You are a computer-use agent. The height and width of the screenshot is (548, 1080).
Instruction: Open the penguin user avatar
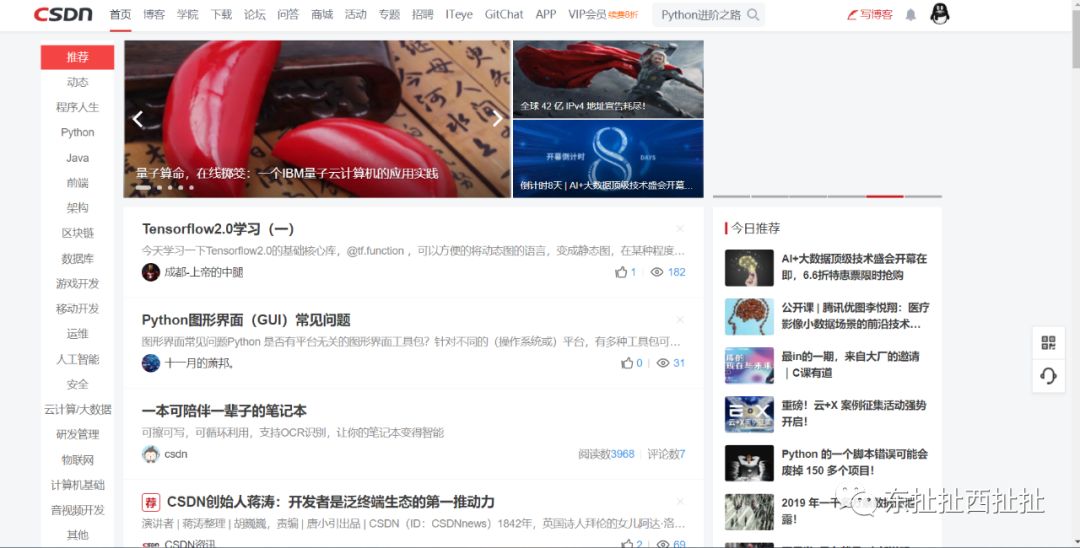click(939, 14)
